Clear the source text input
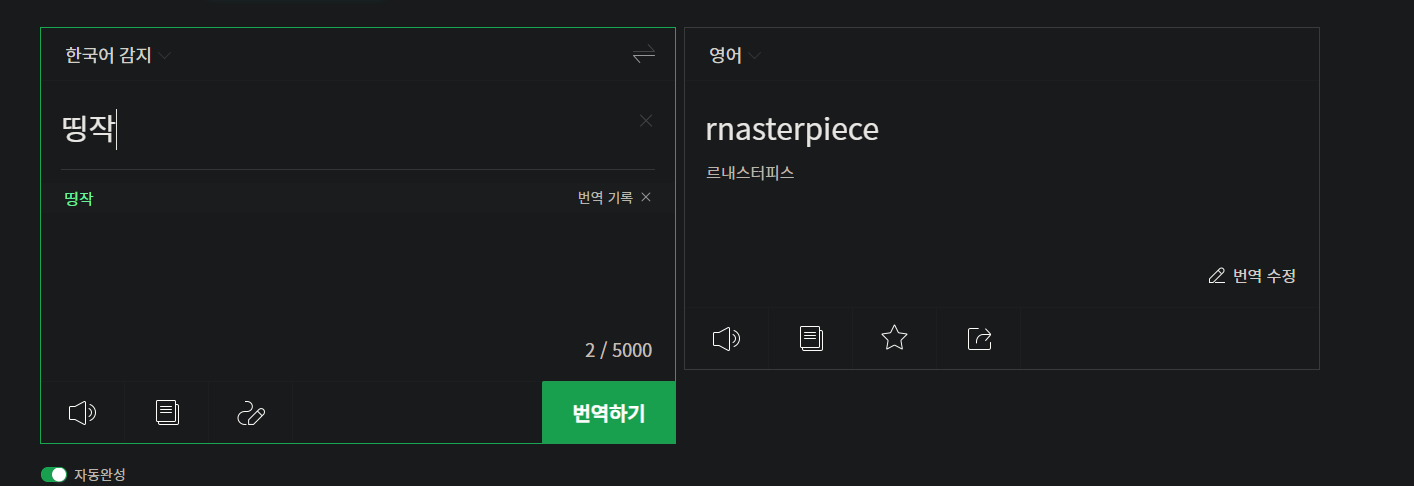 click(x=646, y=121)
